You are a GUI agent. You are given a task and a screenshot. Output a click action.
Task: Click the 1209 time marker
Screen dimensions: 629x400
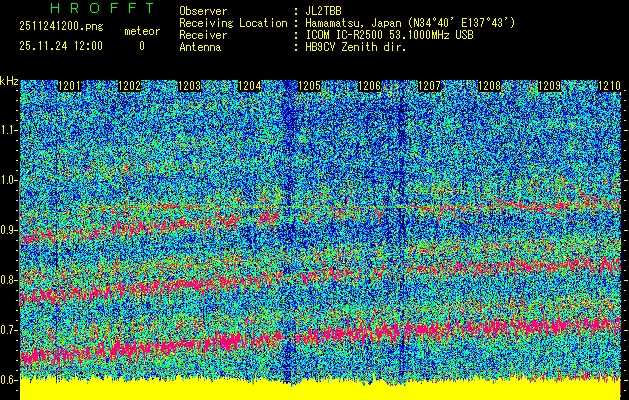point(549,87)
